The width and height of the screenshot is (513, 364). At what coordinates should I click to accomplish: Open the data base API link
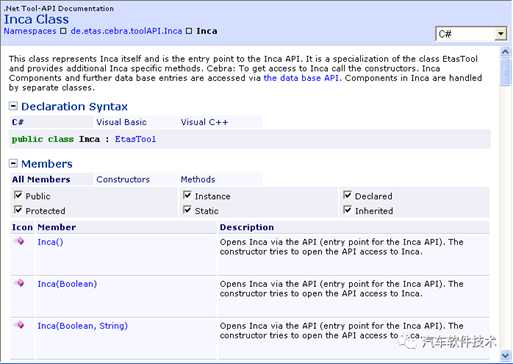(x=301, y=78)
